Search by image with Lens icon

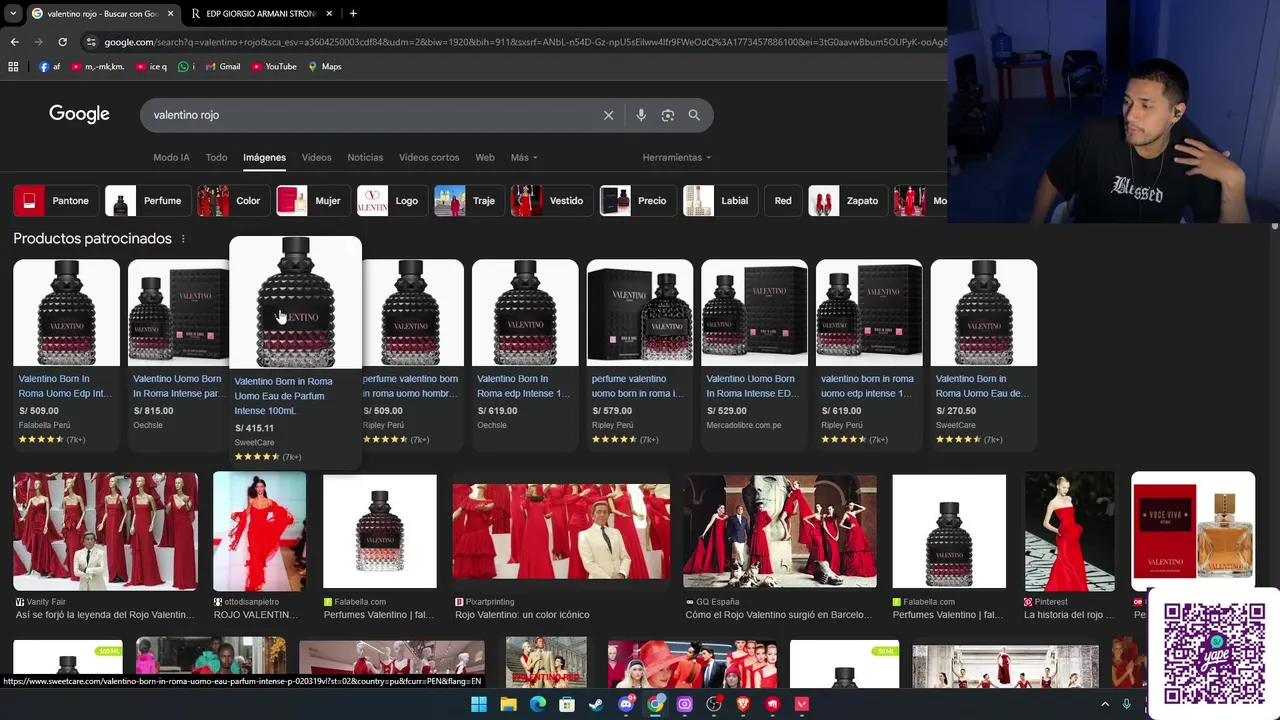668,115
